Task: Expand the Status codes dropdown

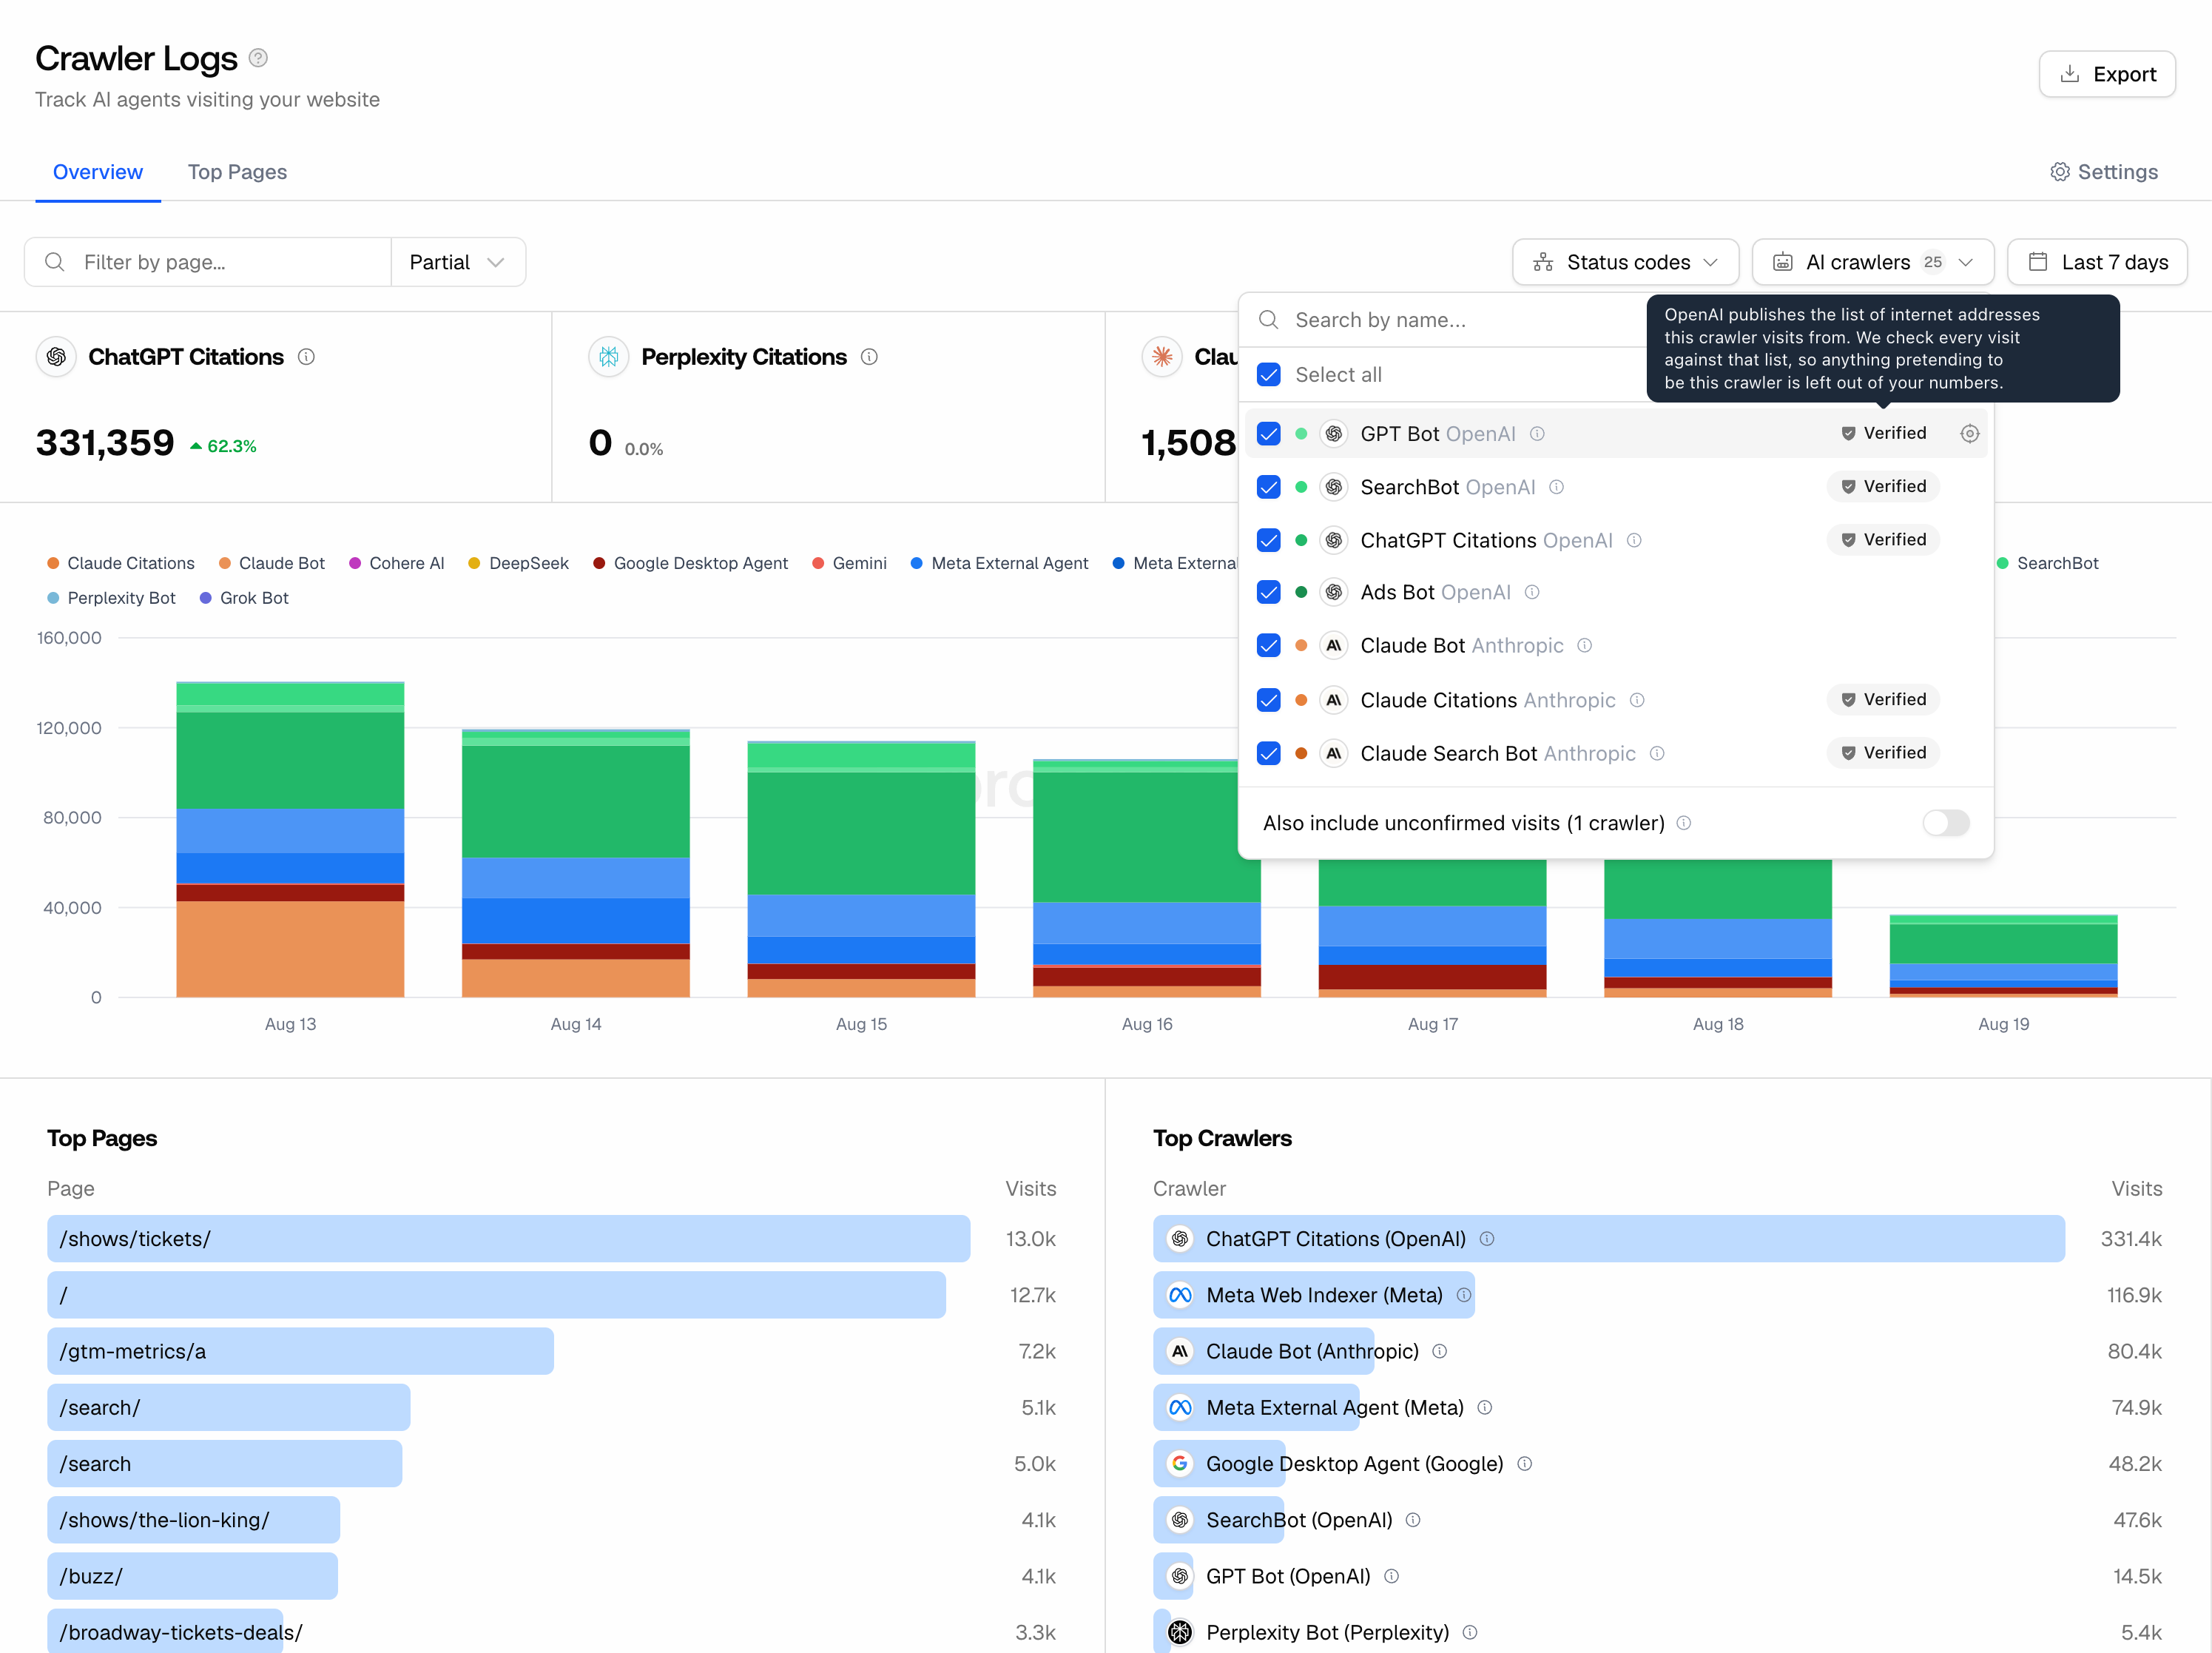Action: 1625,262
